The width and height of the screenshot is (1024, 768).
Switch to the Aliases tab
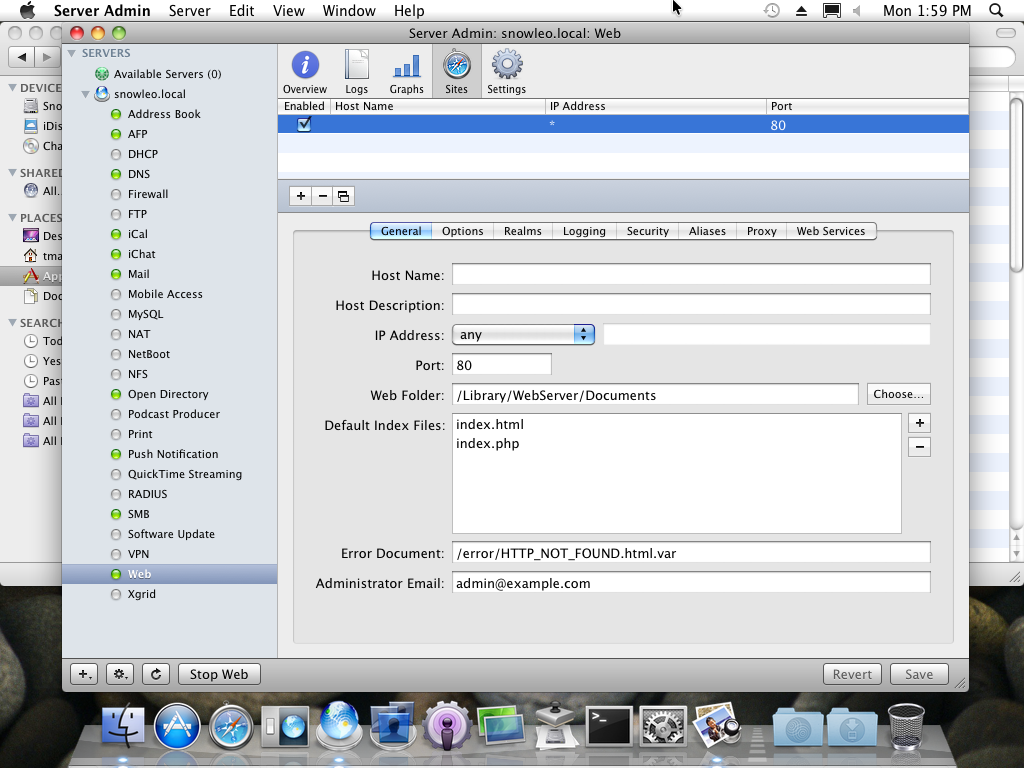click(707, 231)
